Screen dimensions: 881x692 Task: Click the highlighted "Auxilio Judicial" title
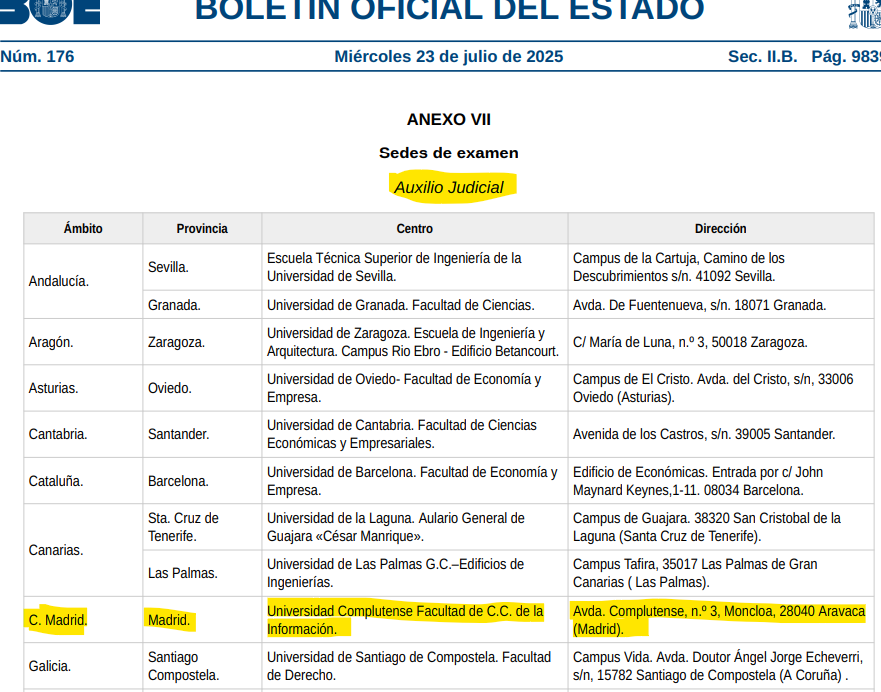click(449, 187)
